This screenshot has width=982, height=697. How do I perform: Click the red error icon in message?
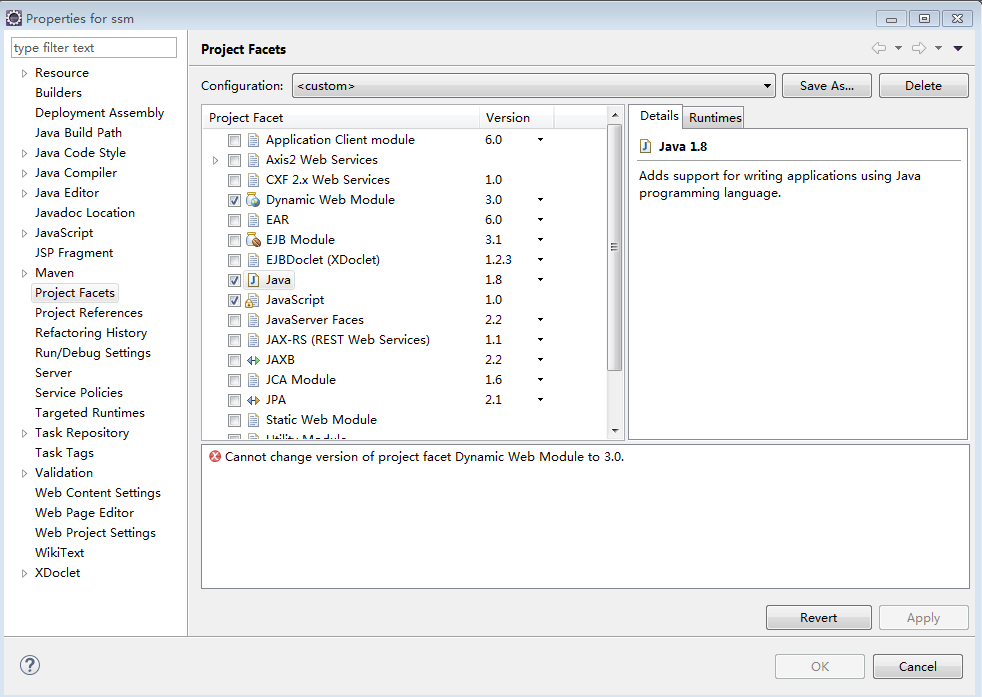click(x=215, y=457)
